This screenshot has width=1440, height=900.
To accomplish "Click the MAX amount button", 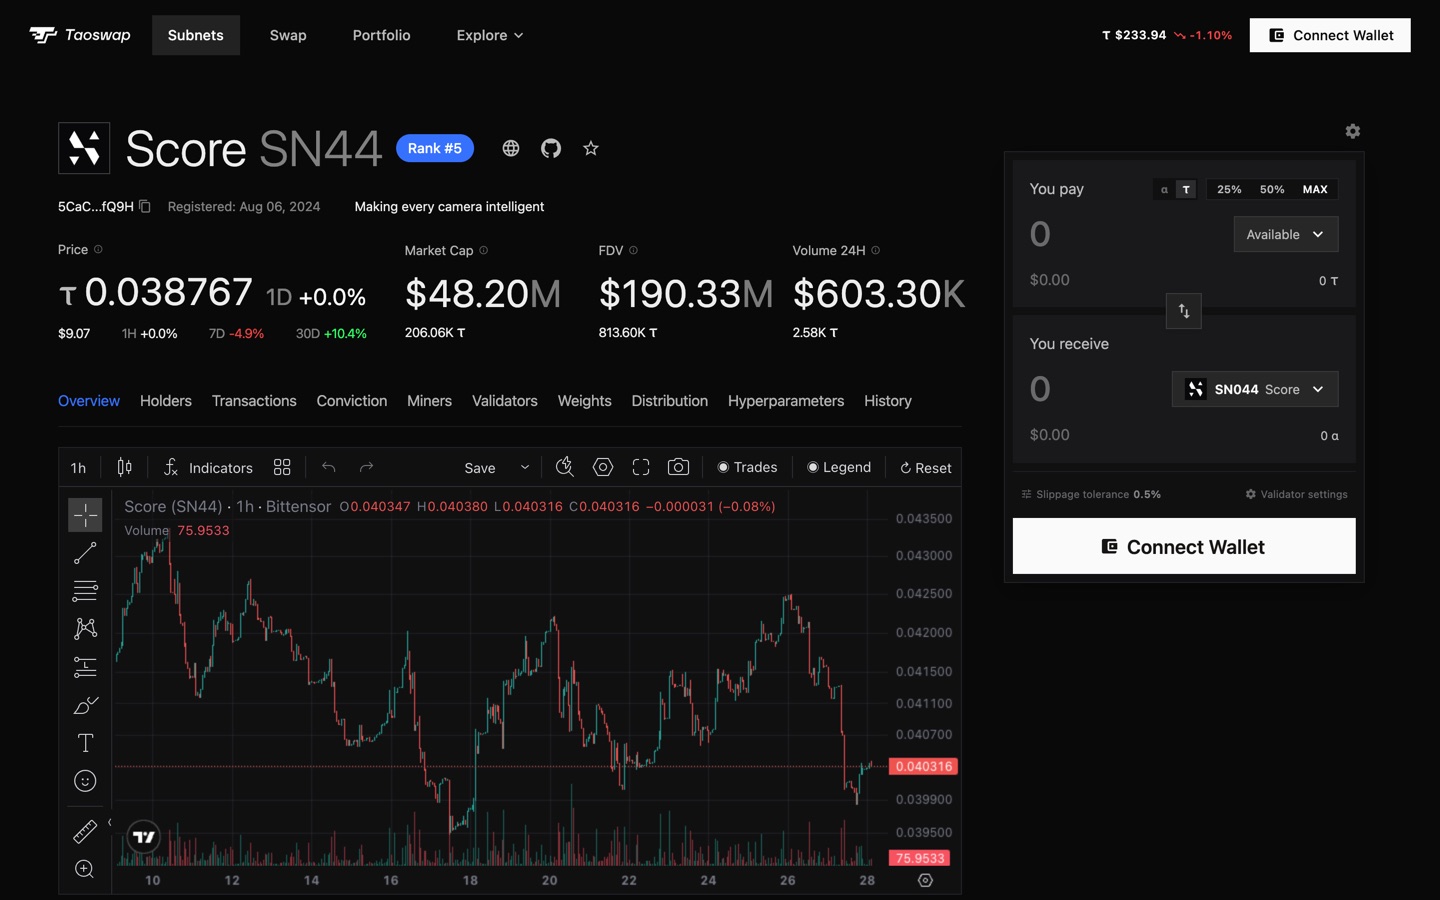I will [x=1315, y=189].
